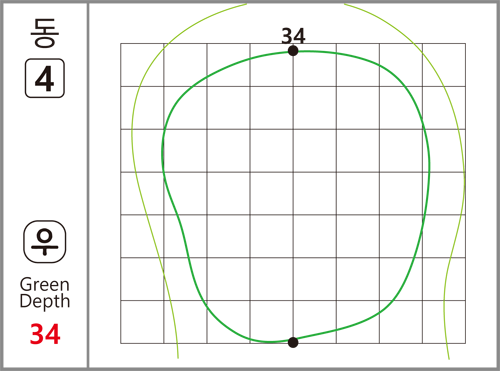Viewport: 500px width, 371px height.
Task: Click the number 34 above the green
Action: pos(293,36)
